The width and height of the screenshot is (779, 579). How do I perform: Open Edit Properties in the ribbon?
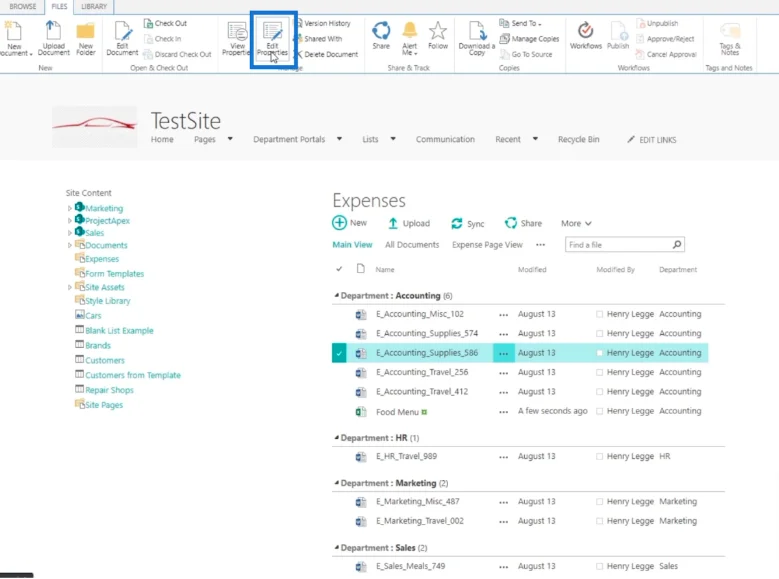tap(272, 38)
